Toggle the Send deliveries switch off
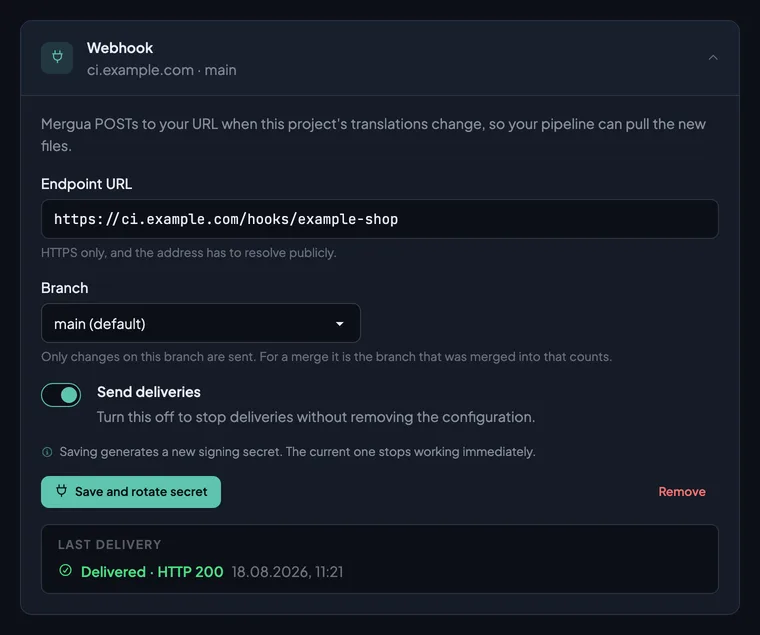The width and height of the screenshot is (760, 635). point(61,395)
